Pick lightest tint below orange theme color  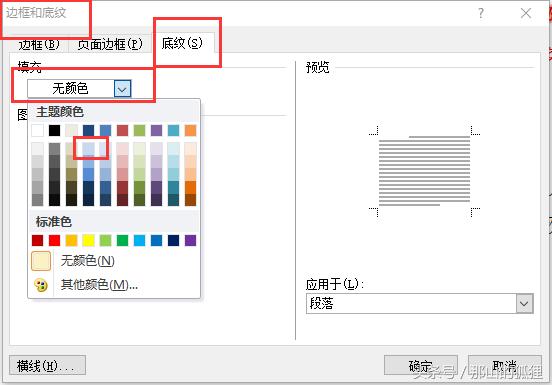[190, 149]
